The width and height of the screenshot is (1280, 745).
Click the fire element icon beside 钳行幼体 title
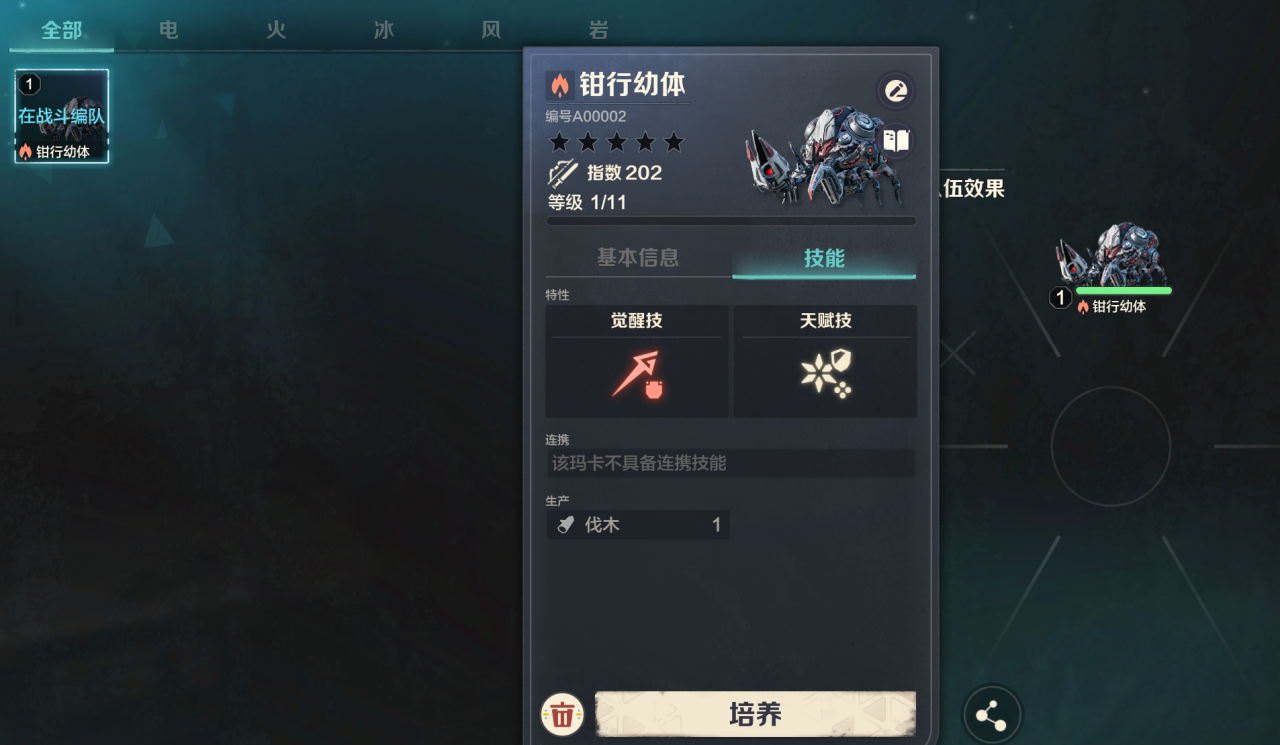point(560,85)
